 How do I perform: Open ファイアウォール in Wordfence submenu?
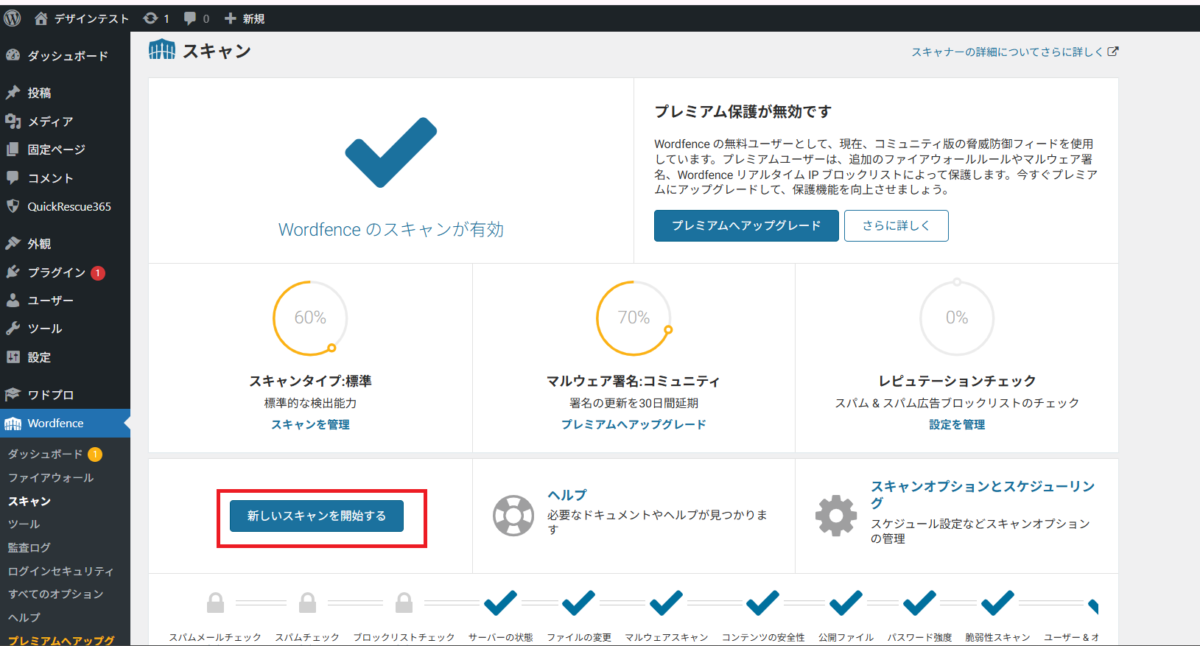pyautogui.click(x=51, y=478)
